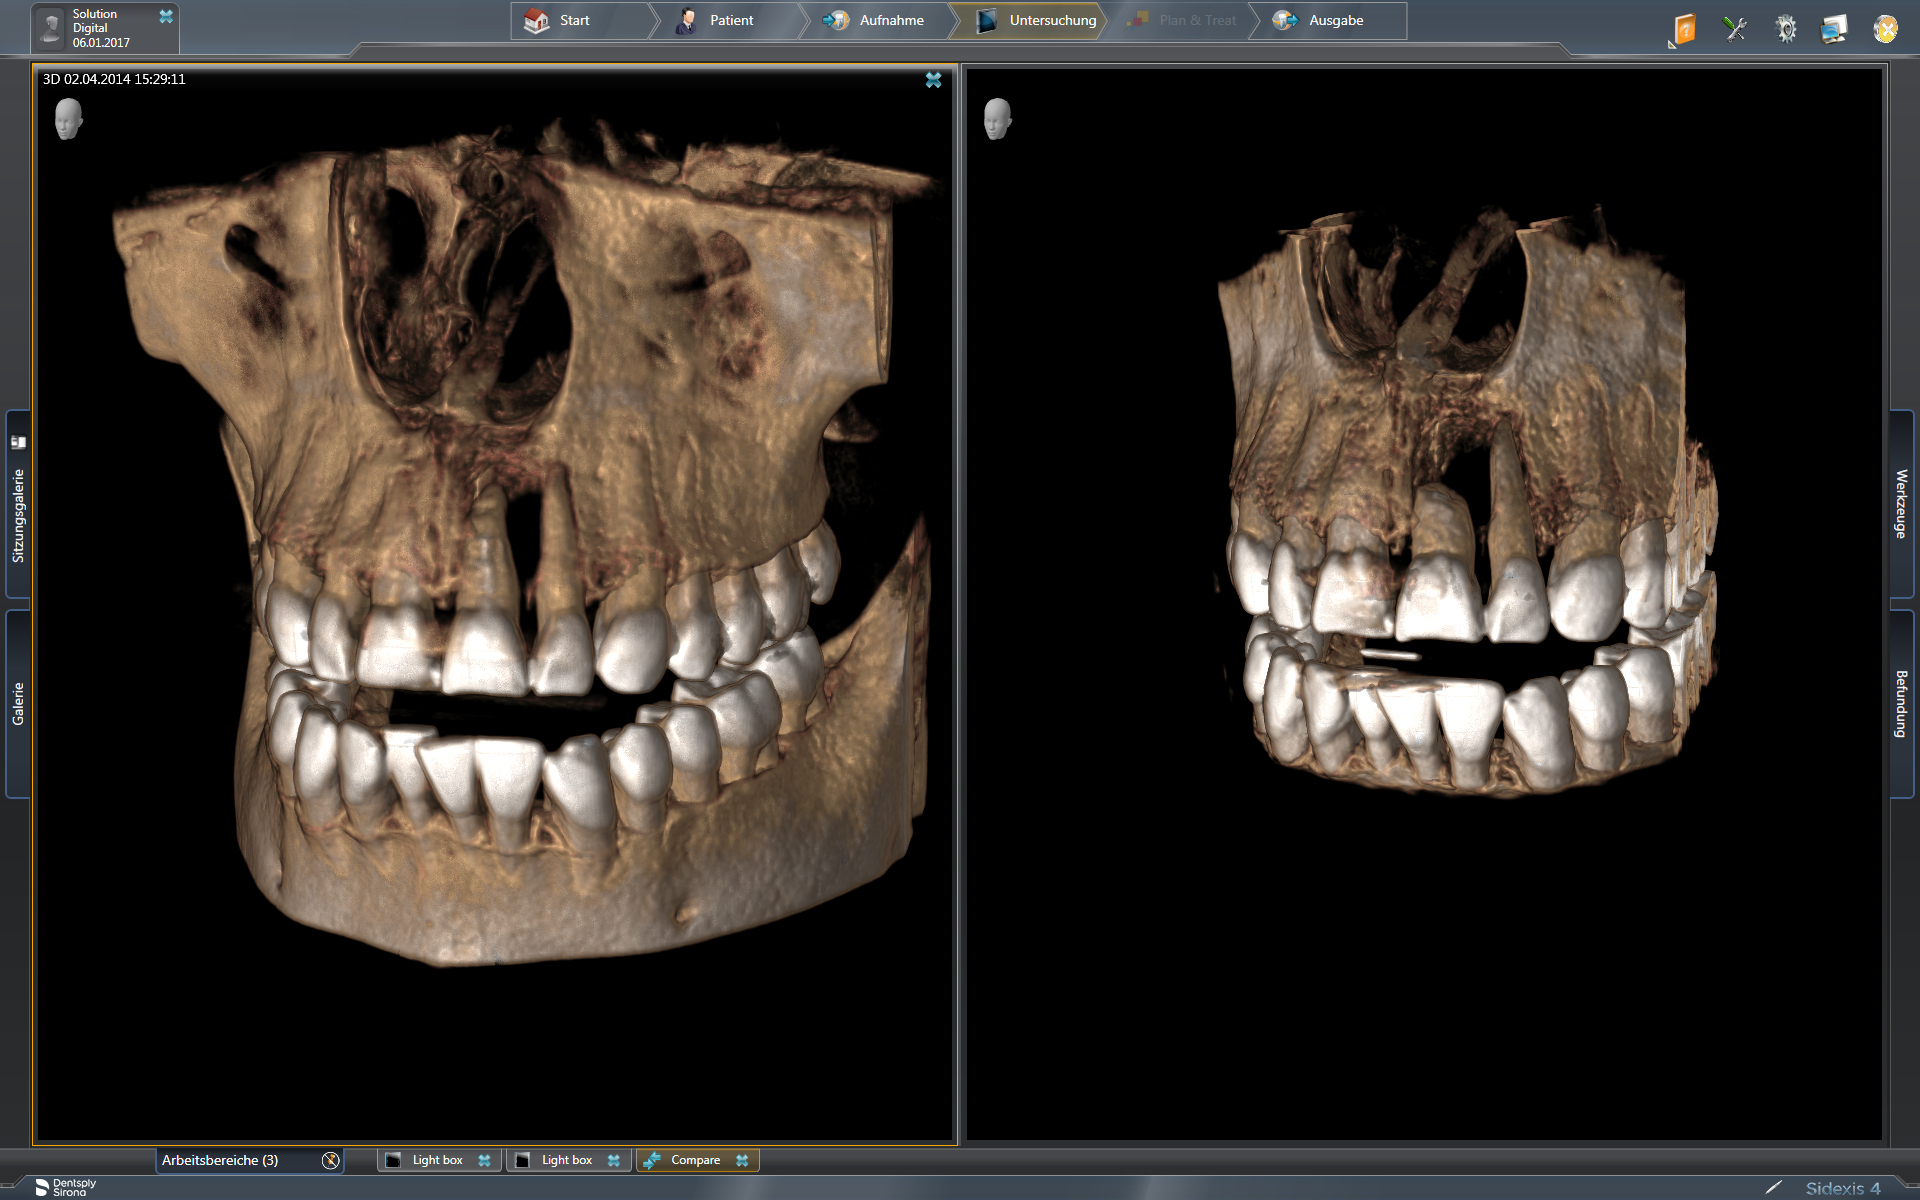Click the dual monitor display icon

click(1835, 28)
